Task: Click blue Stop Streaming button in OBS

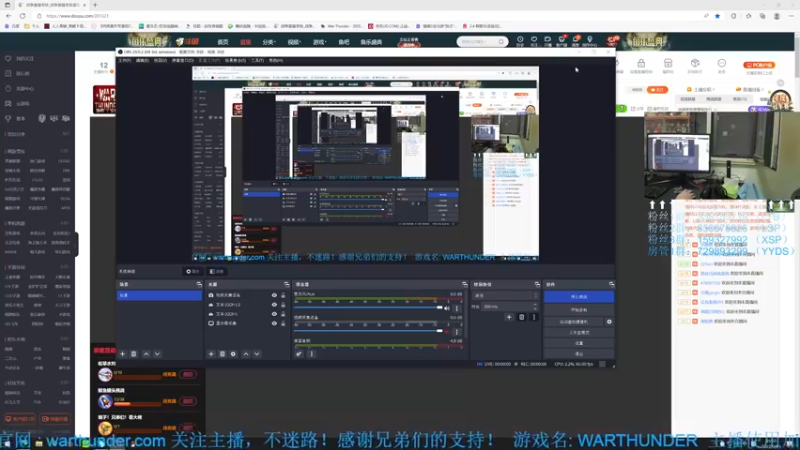Action: (x=579, y=296)
